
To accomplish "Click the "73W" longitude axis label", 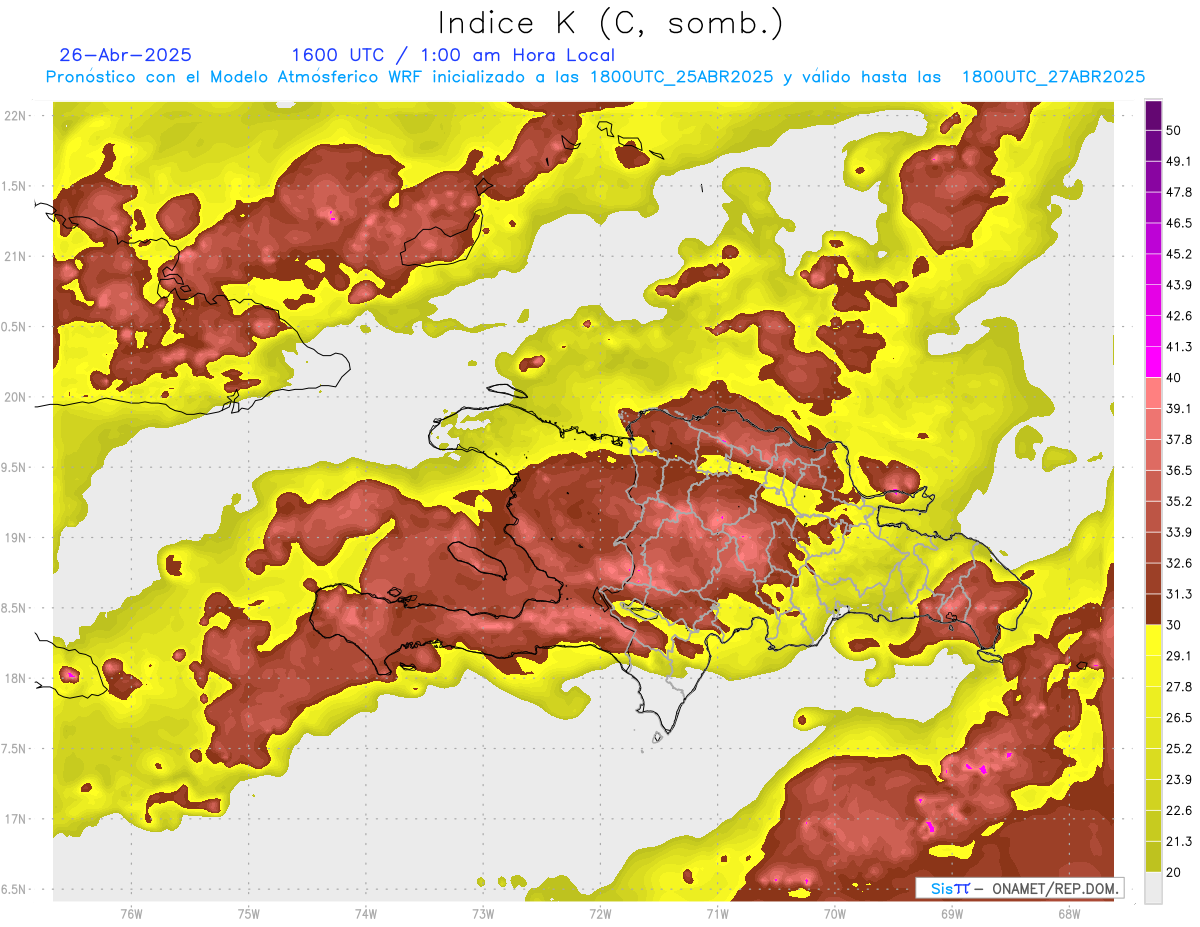I will pyautogui.click(x=483, y=913).
